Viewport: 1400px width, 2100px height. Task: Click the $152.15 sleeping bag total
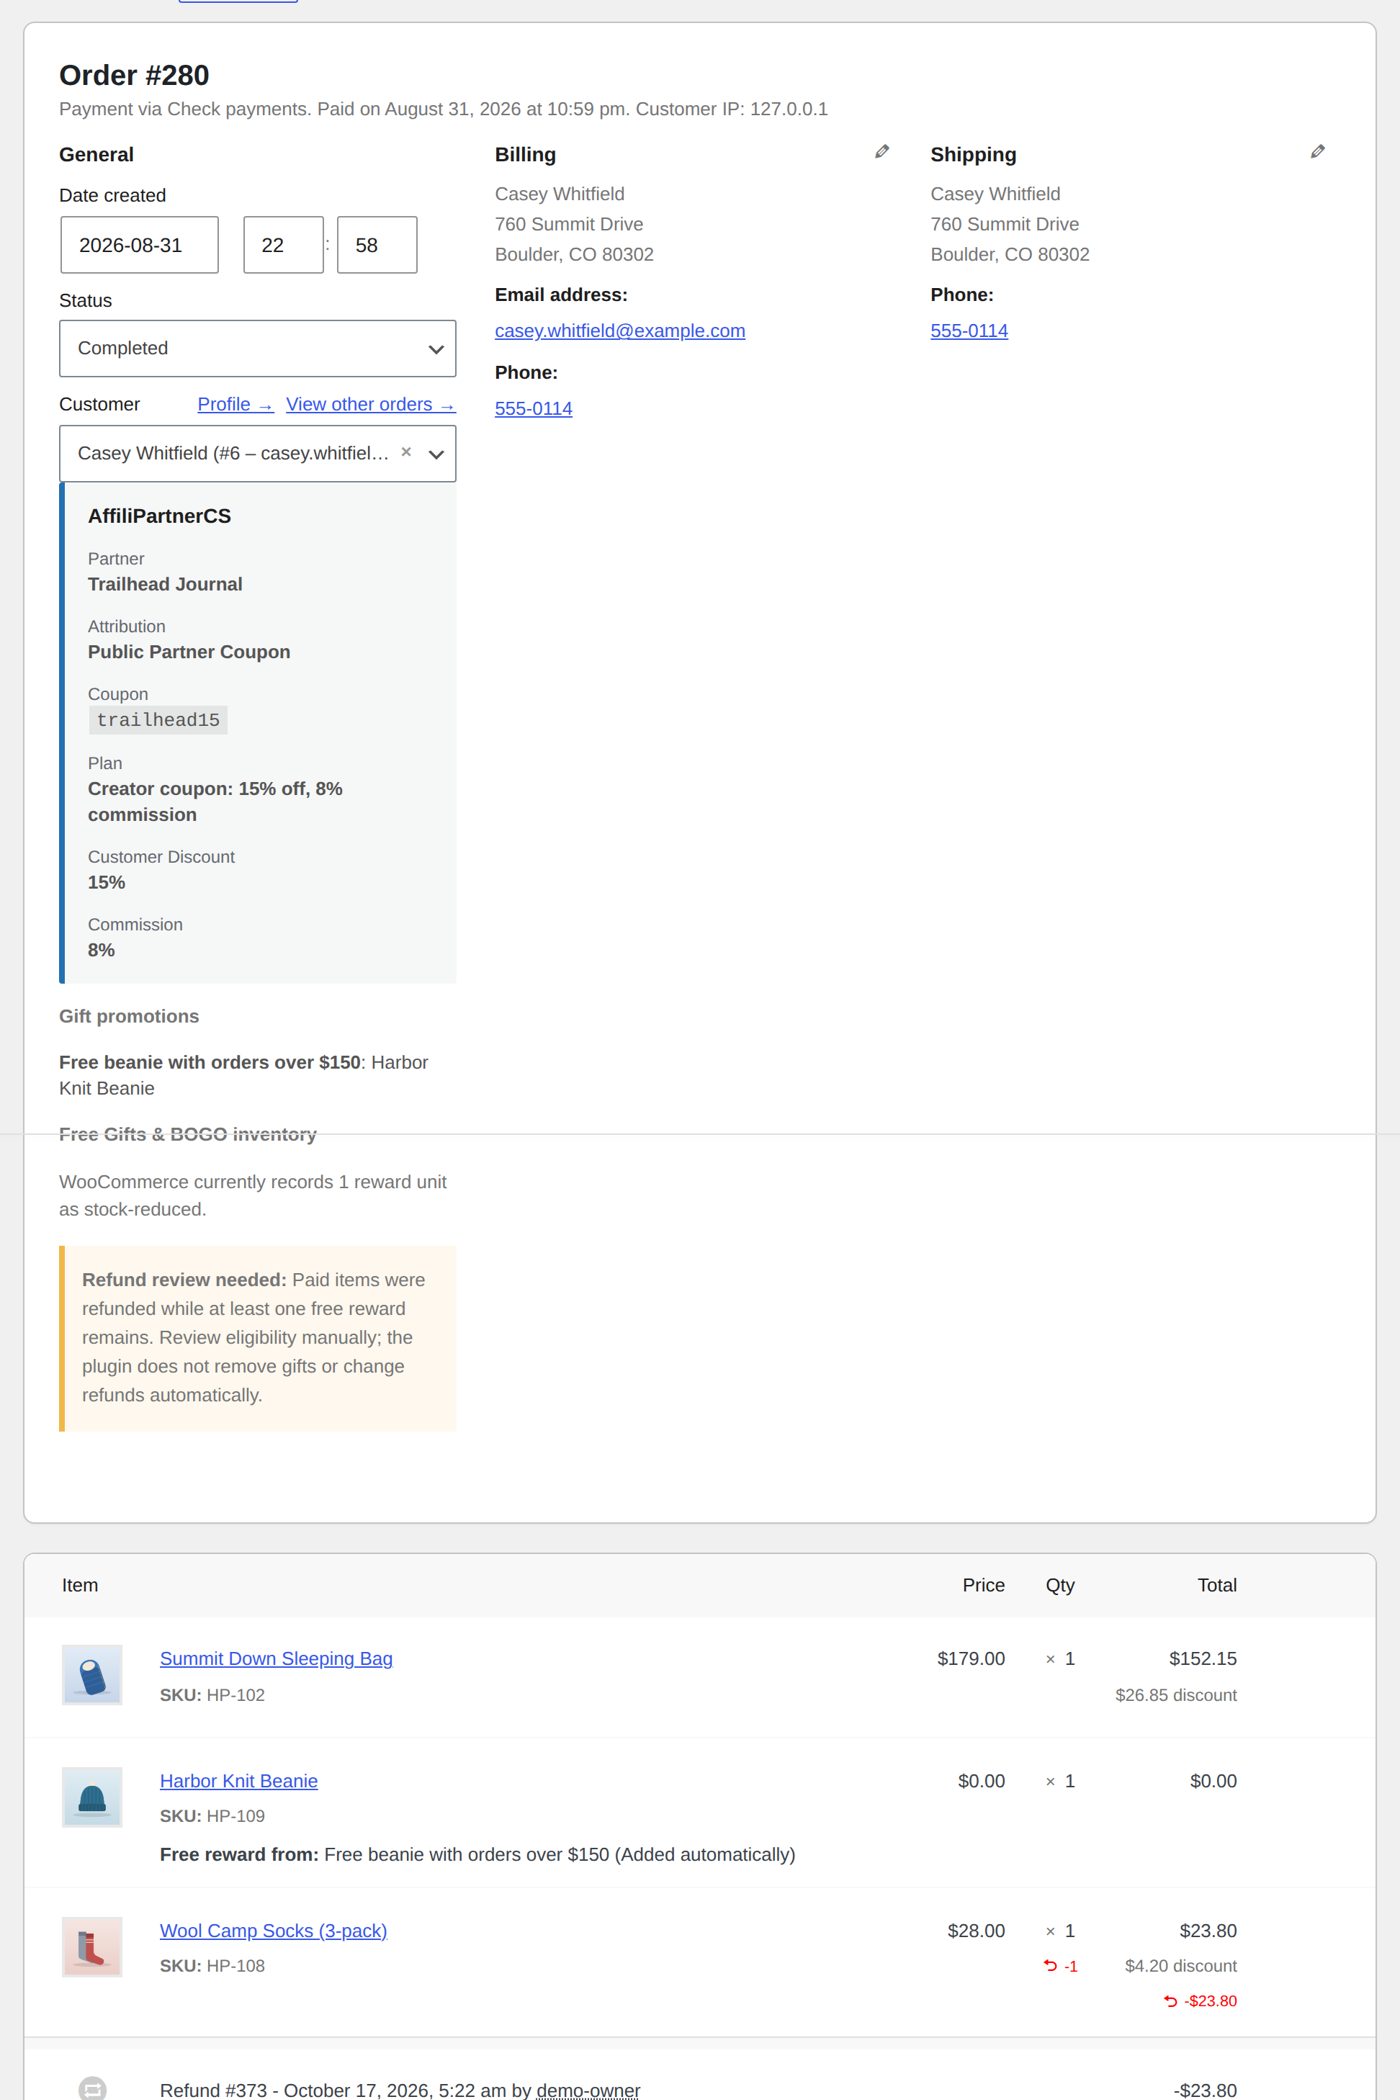(1203, 1659)
